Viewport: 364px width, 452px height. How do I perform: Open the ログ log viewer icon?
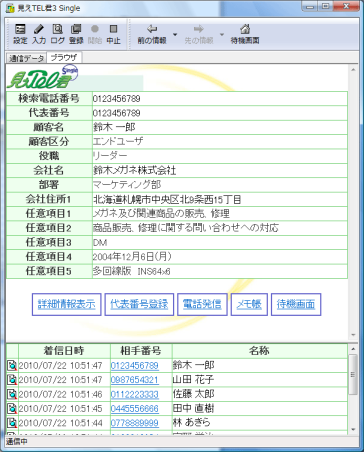click(57, 34)
